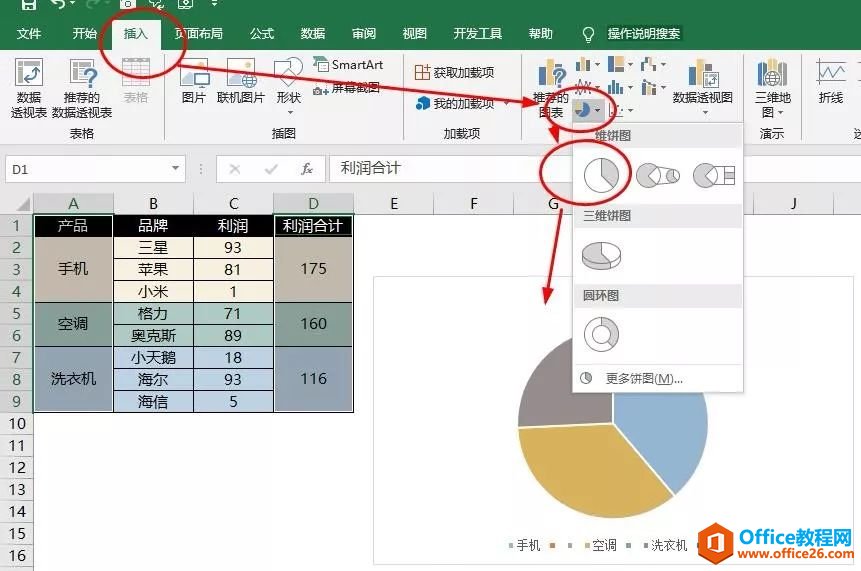
Task: Switch to the Data (数据) tab
Action: pos(313,34)
